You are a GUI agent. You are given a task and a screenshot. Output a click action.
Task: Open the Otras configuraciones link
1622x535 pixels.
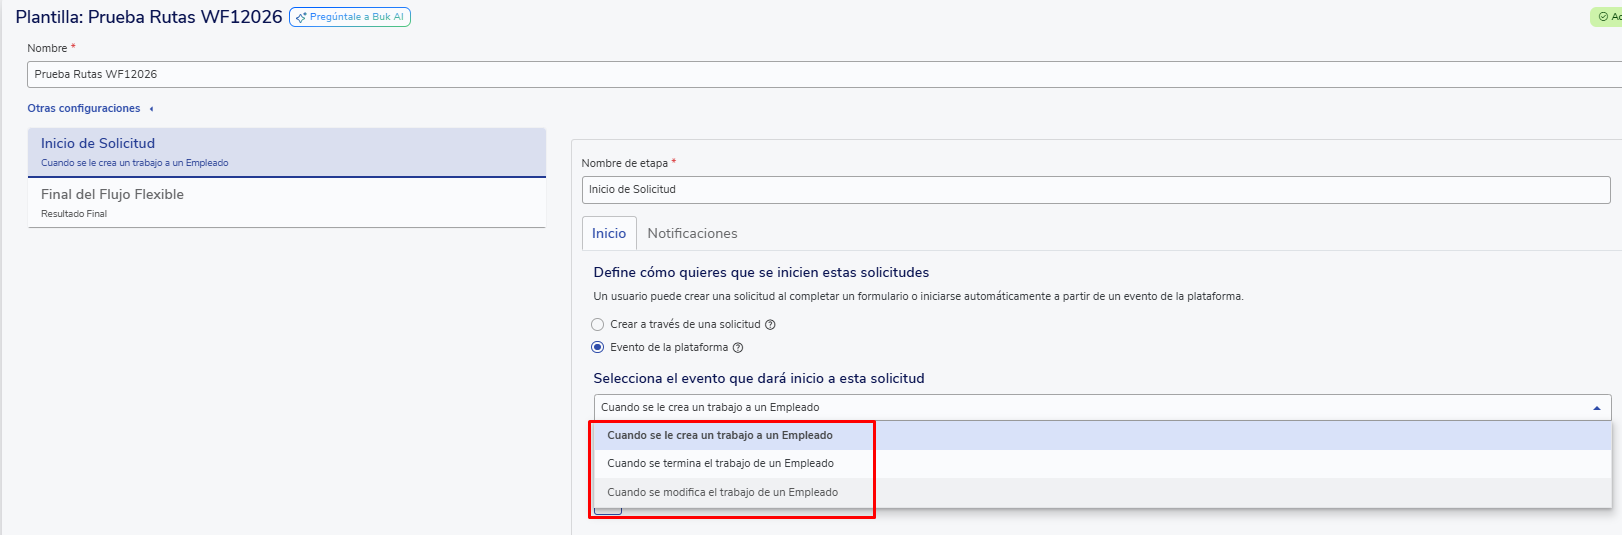84,109
